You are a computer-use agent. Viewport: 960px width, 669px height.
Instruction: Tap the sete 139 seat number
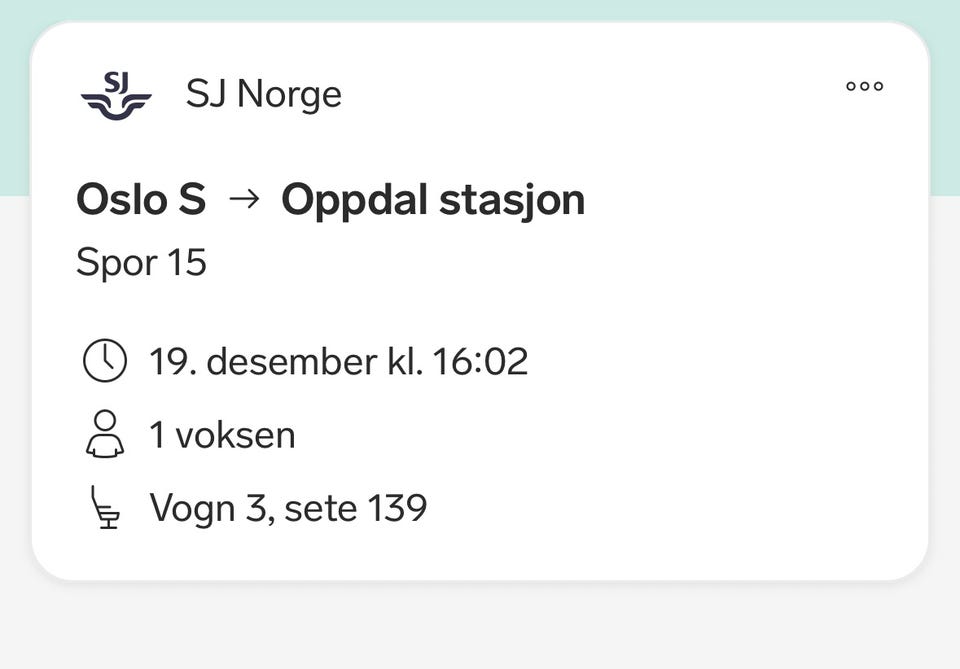tap(356, 508)
